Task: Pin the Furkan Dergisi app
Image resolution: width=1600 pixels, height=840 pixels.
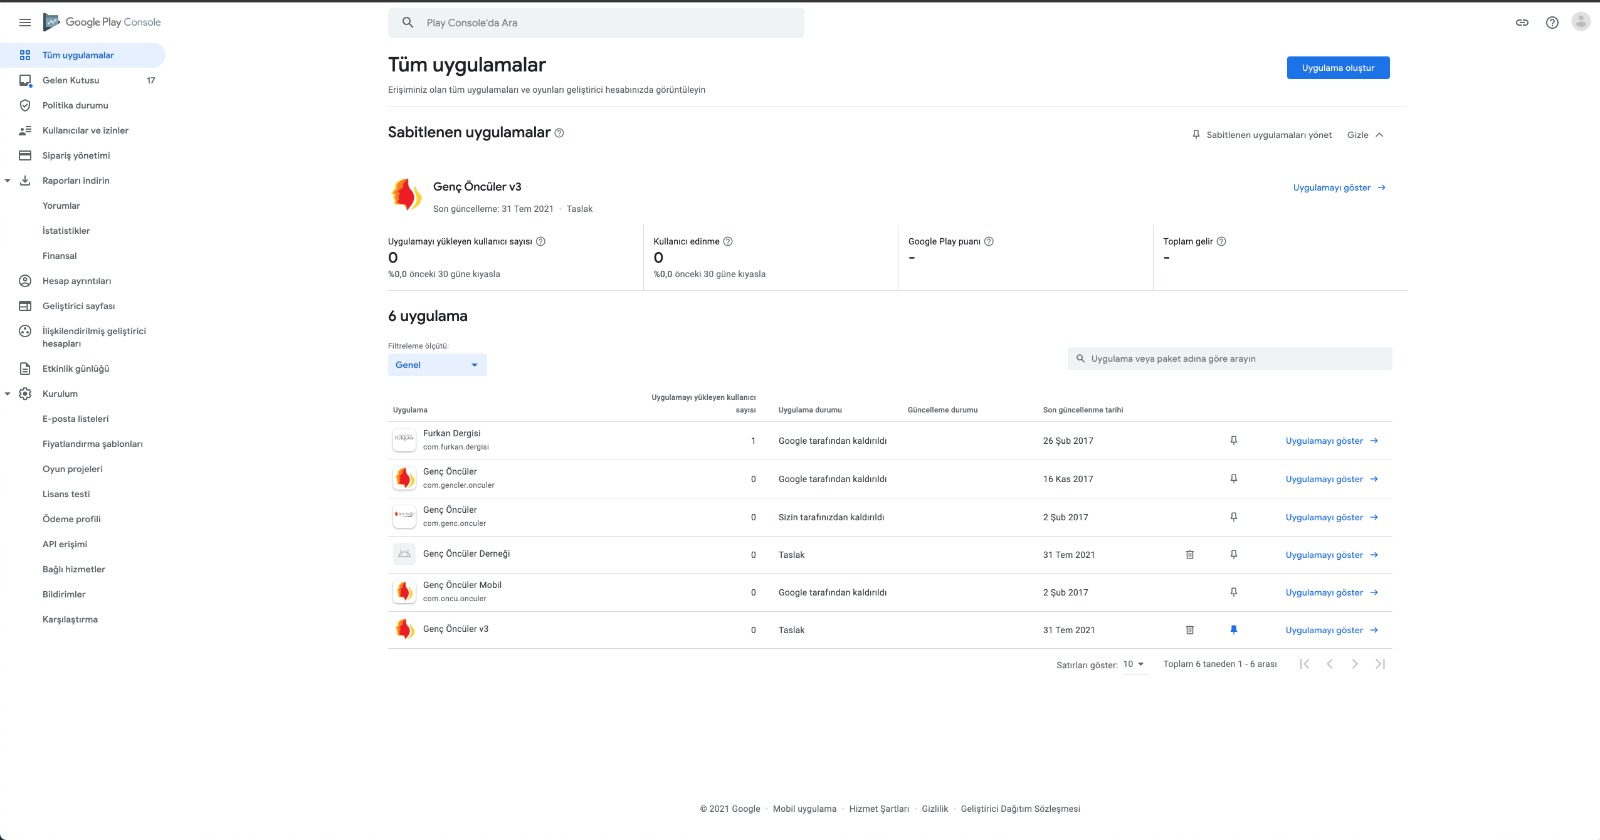Action: (1233, 440)
